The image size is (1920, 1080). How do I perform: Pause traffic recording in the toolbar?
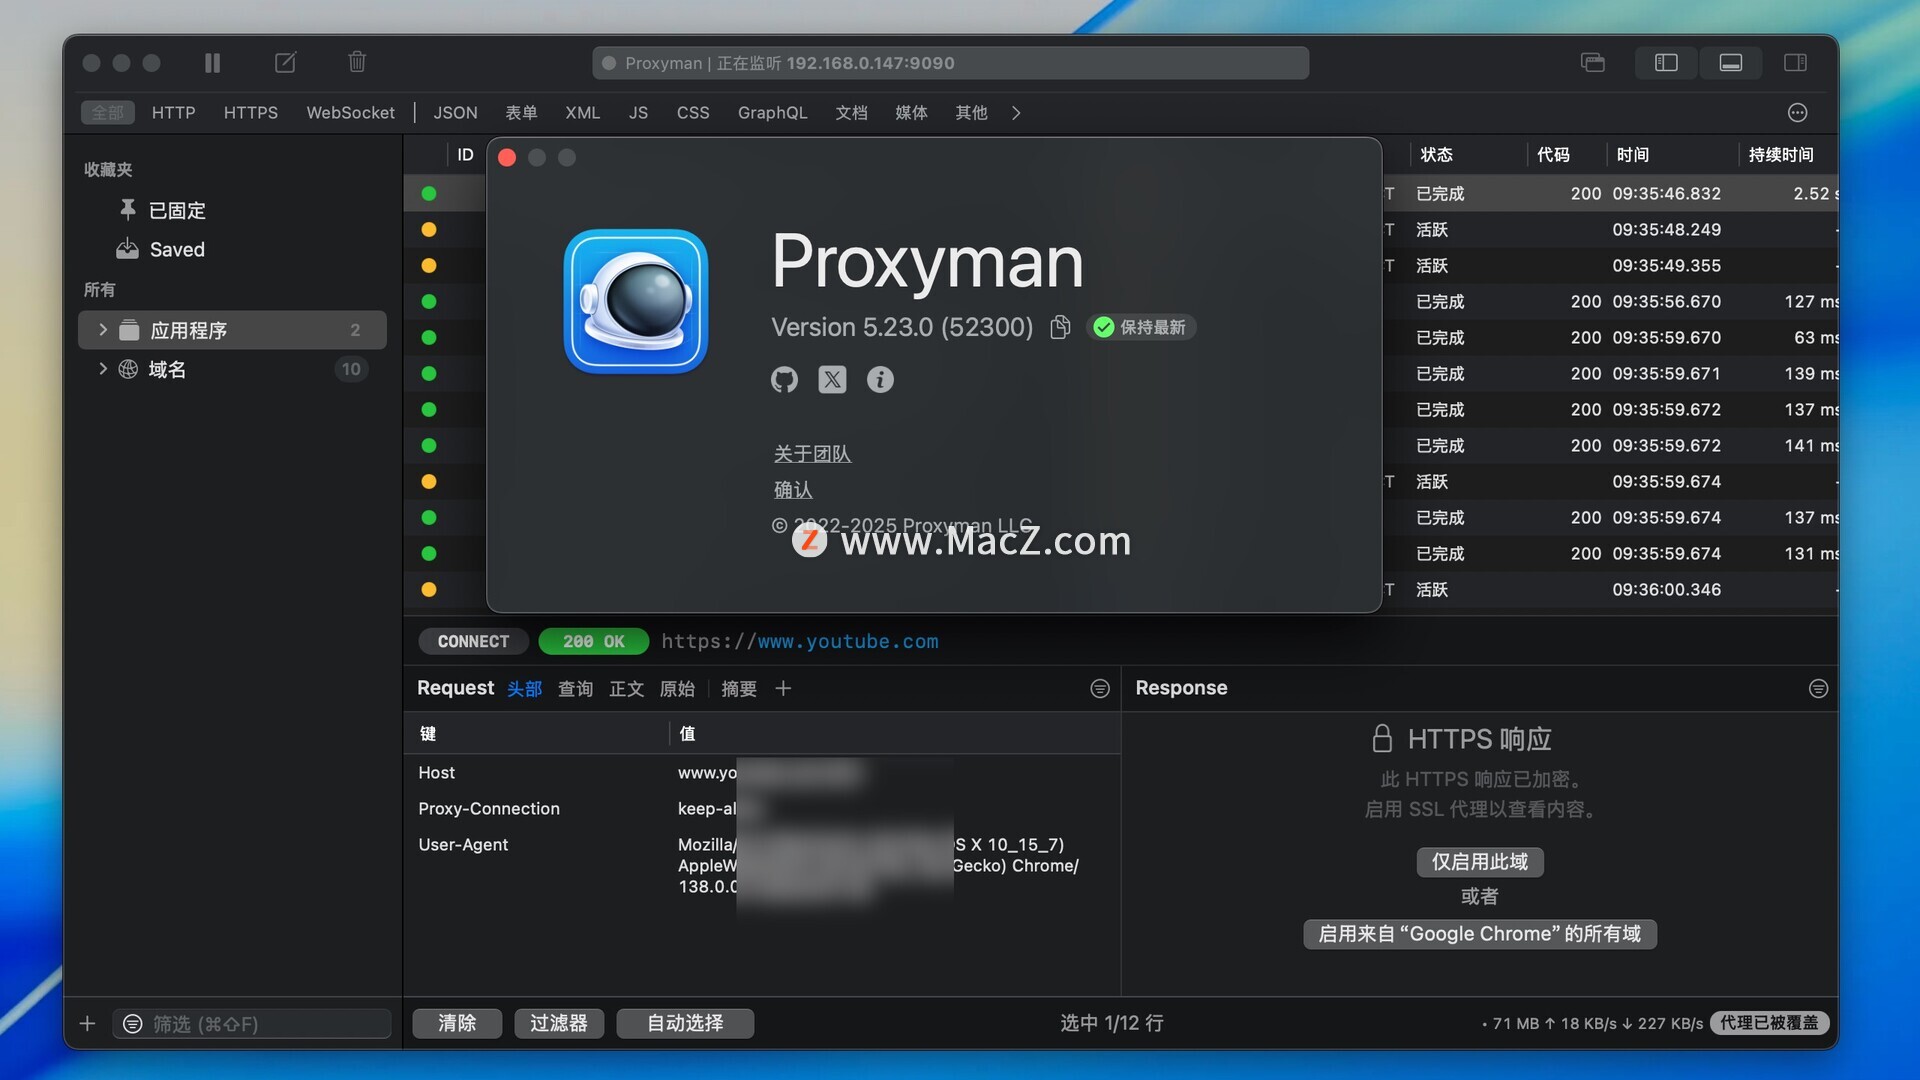212,63
